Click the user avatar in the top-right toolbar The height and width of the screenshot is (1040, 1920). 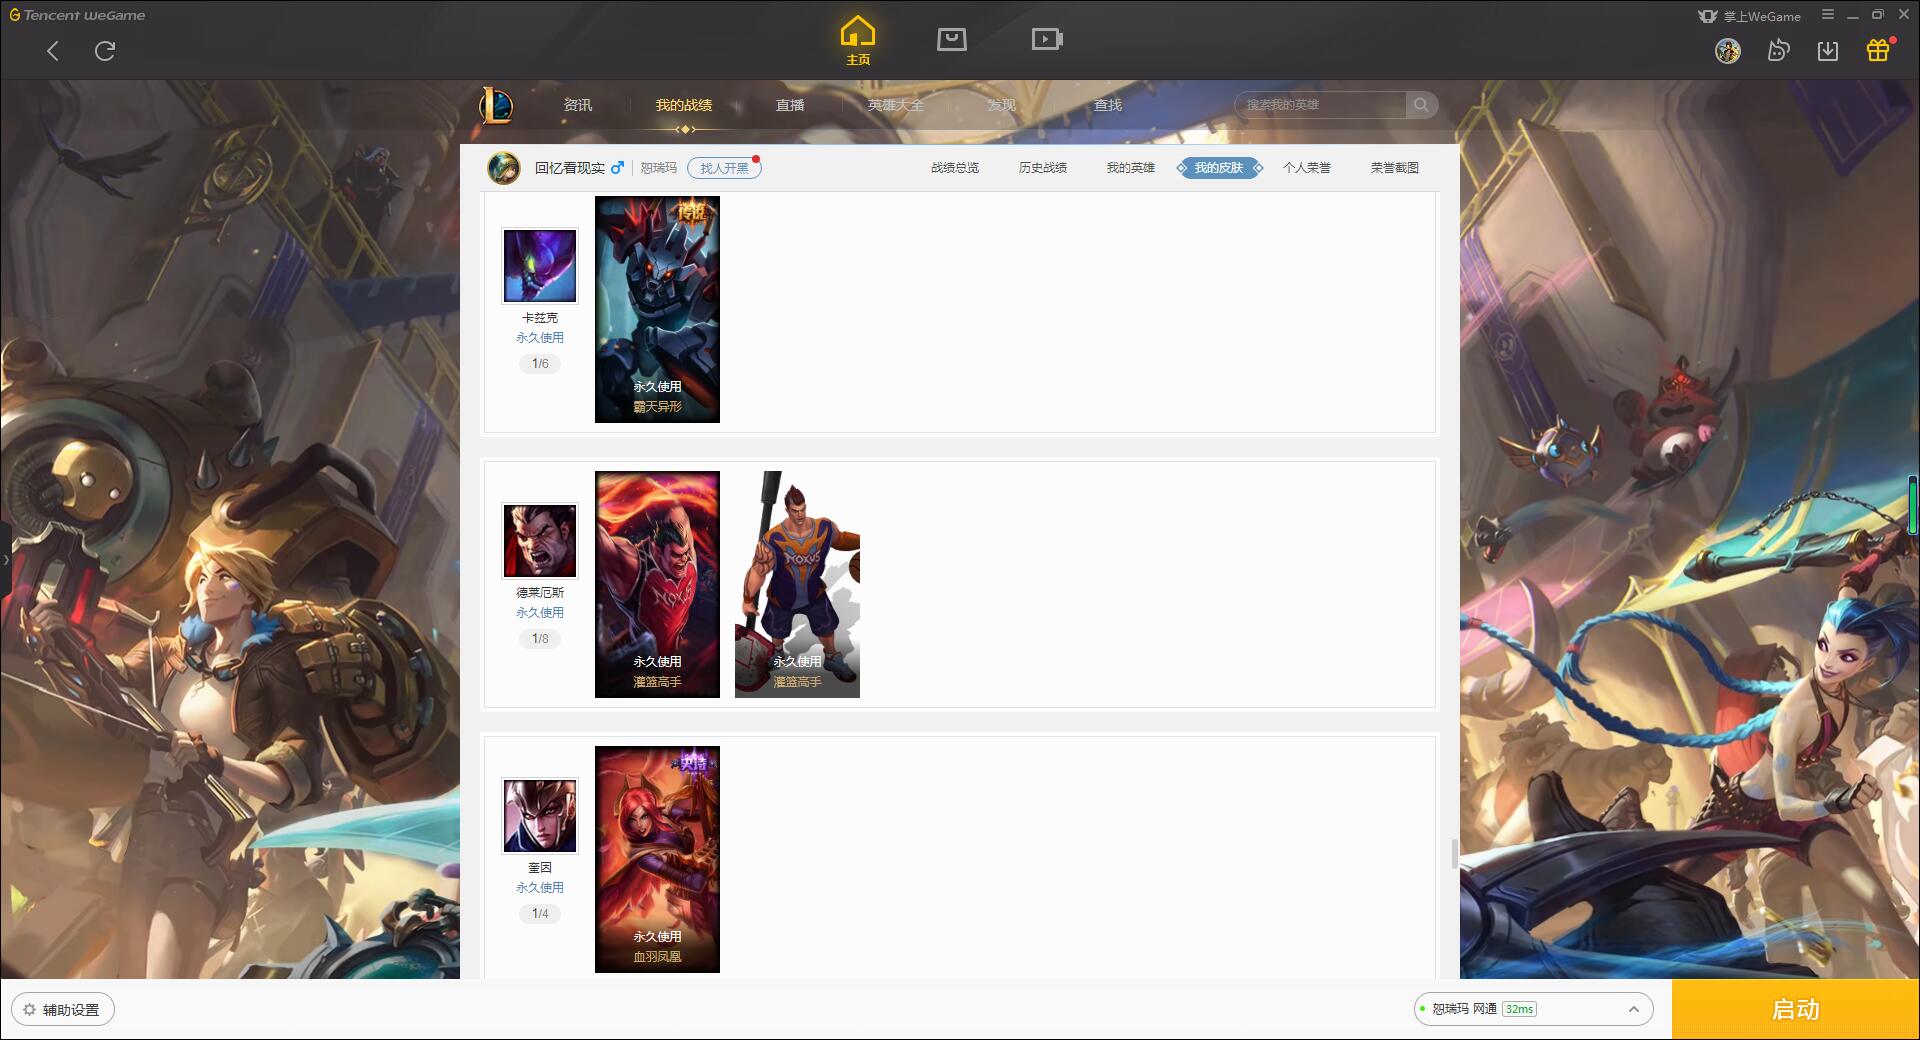point(1727,50)
